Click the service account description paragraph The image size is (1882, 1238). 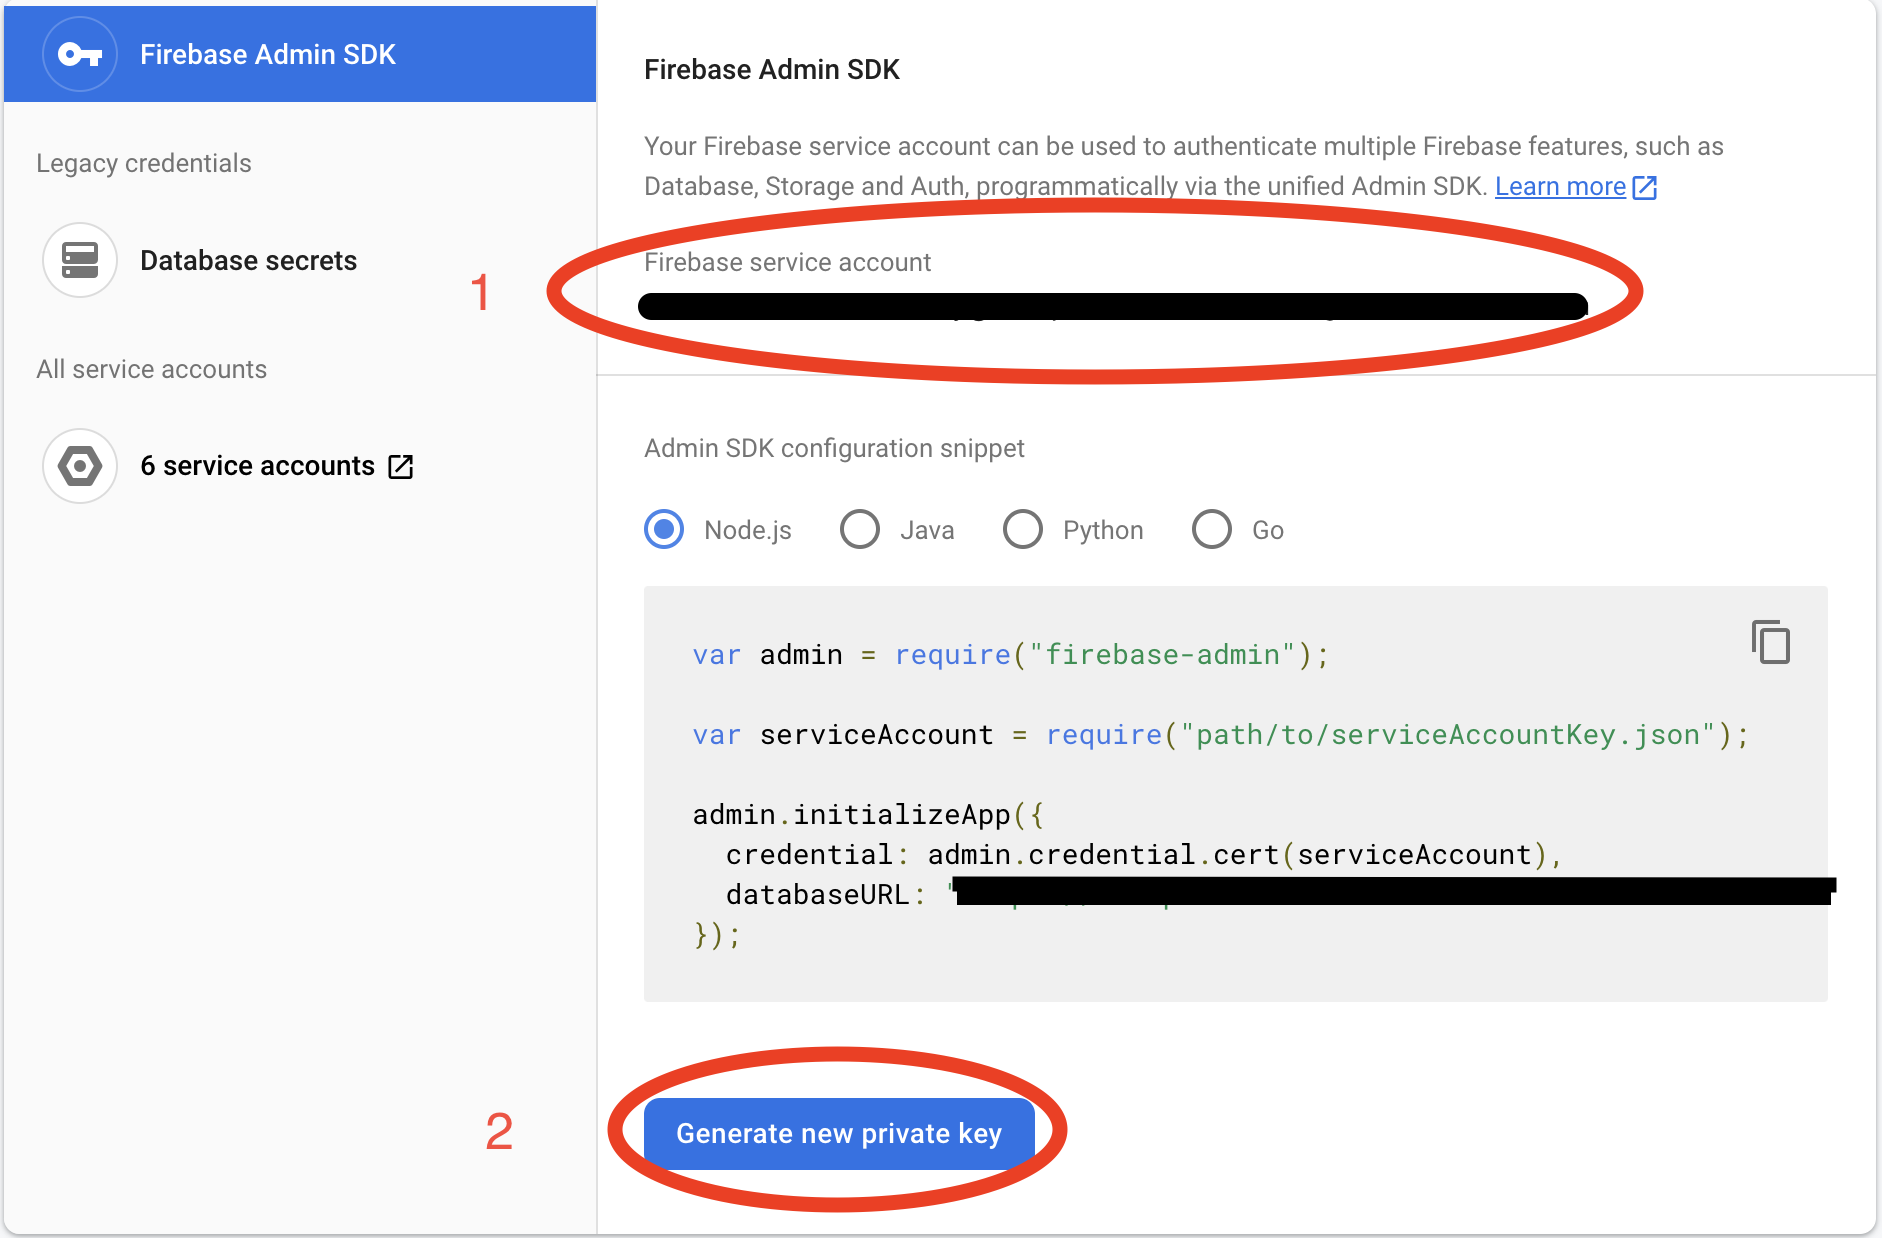(1184, 166)
